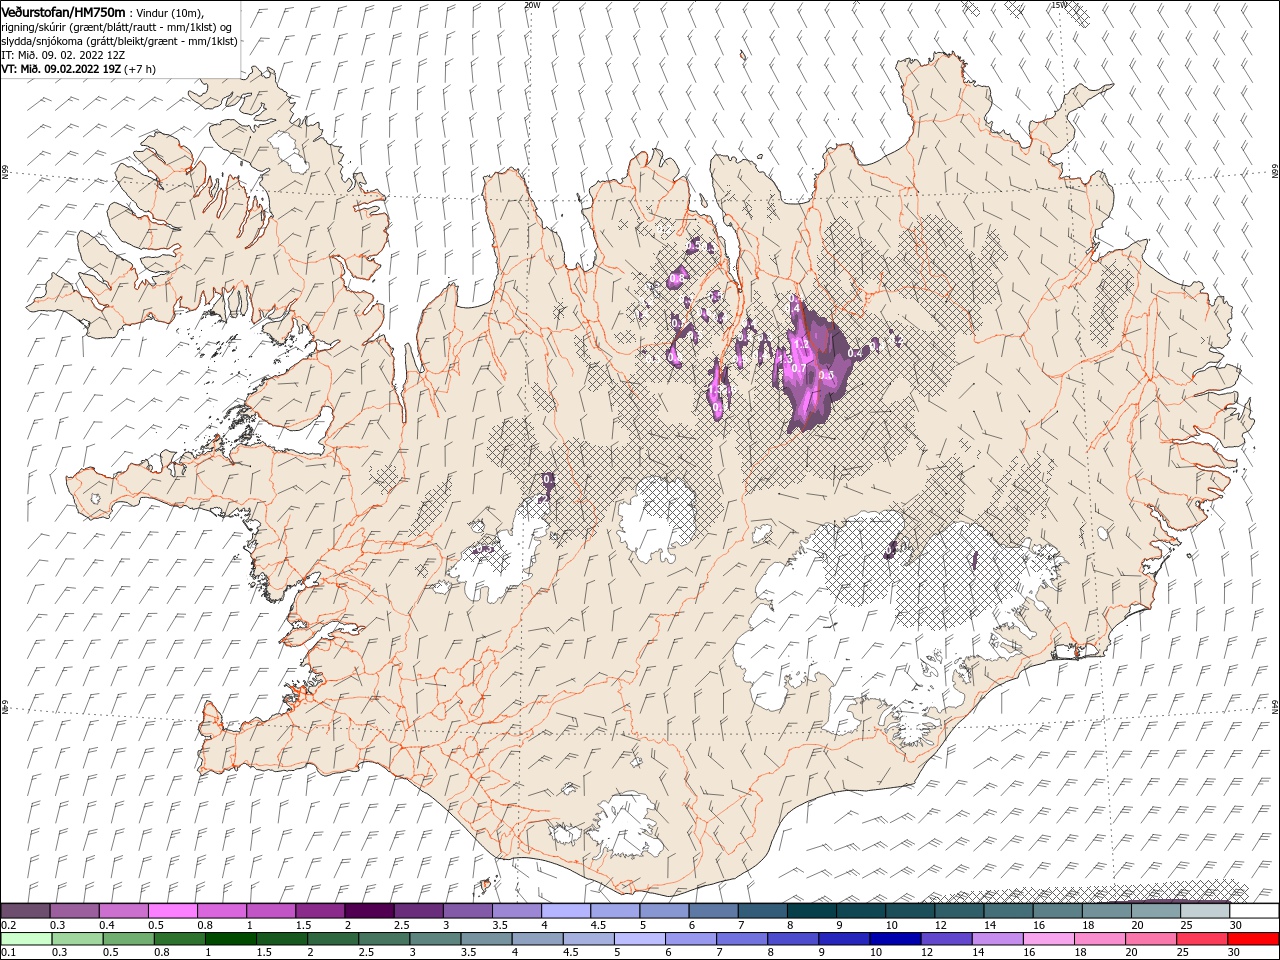Pick upper scale swatch between 10 and 12
This screenshot has width=1280, height=960.
coord(910,911)
